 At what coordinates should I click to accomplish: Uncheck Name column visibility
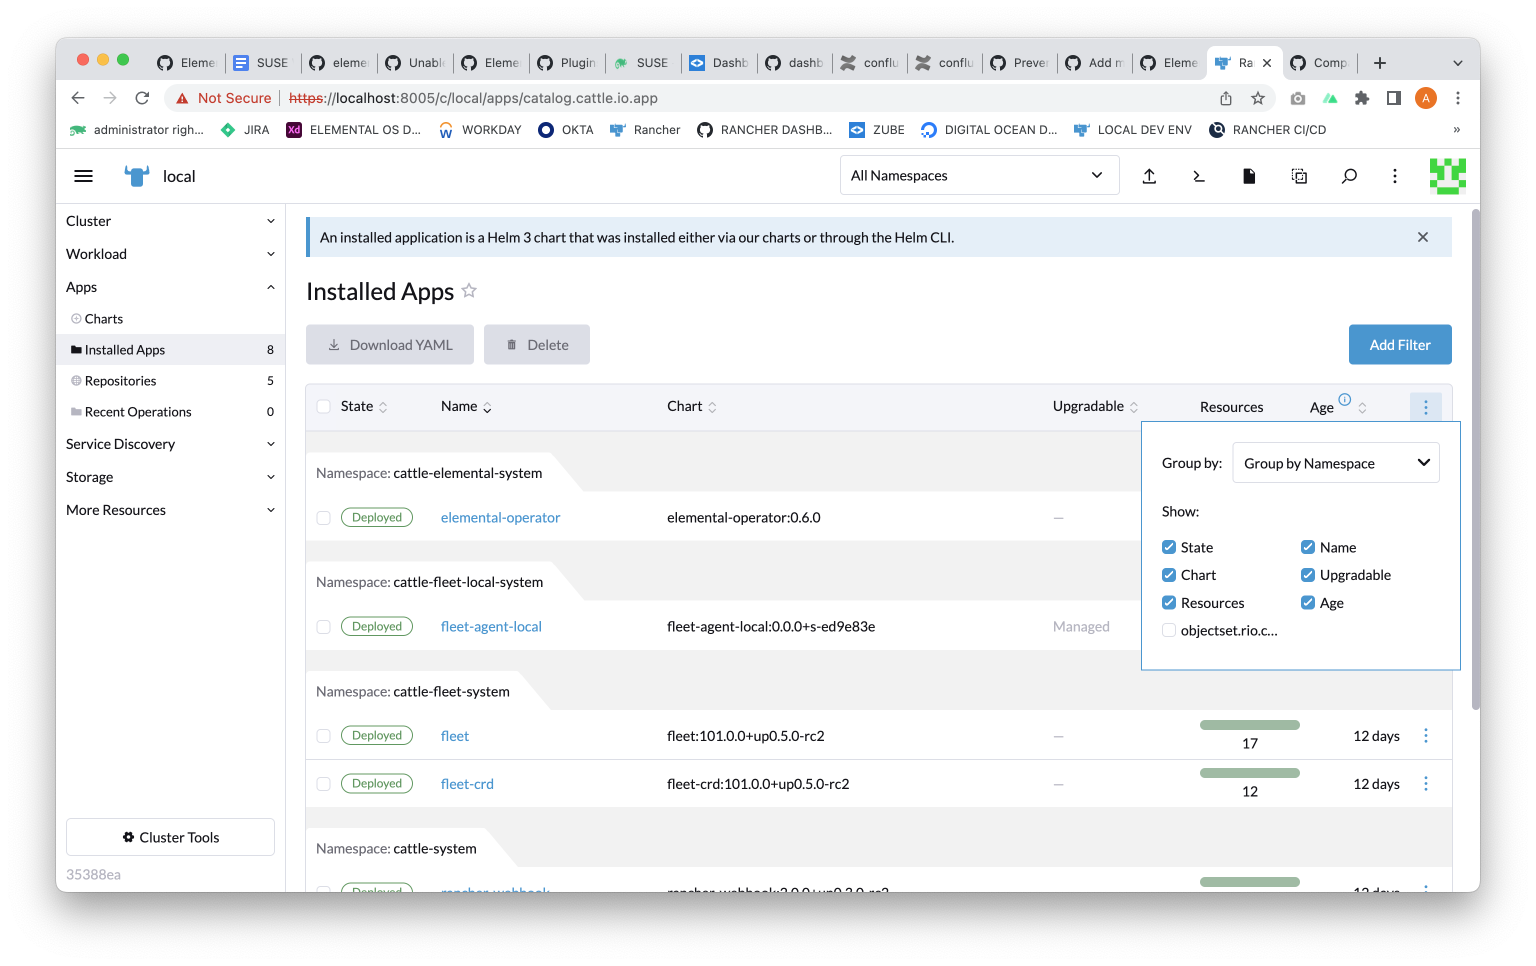[1308, 547]
